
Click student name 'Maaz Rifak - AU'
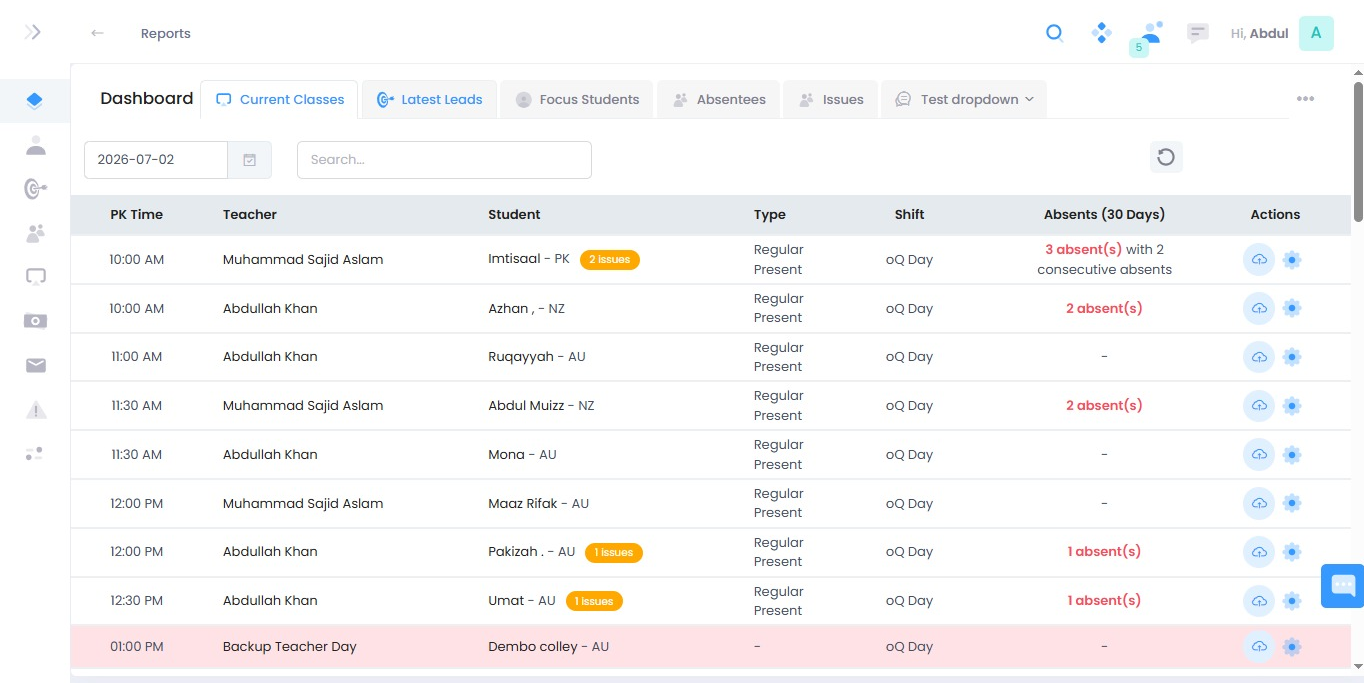pyautogui.click(x=538, y=503)
